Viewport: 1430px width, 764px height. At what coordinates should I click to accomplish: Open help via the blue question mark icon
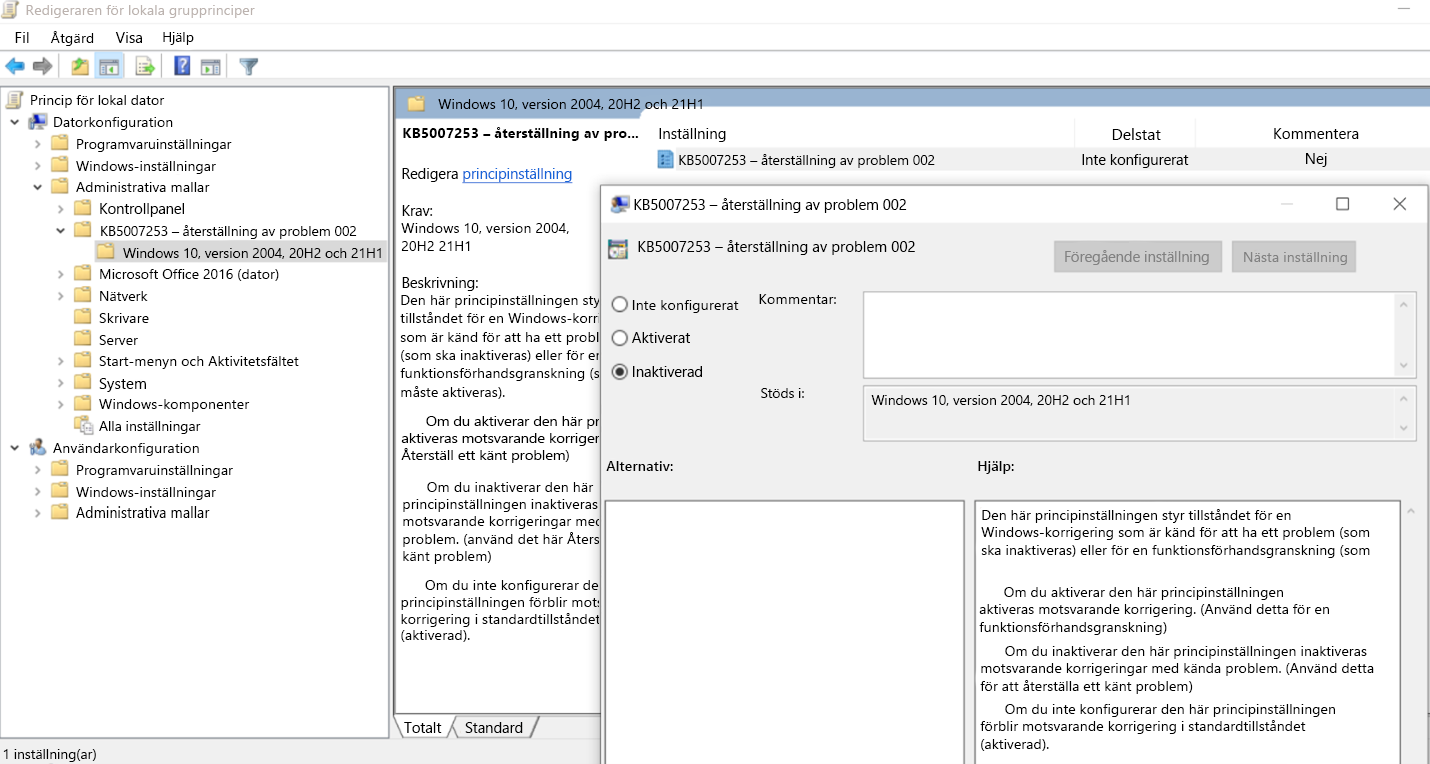tap(182, 67)
